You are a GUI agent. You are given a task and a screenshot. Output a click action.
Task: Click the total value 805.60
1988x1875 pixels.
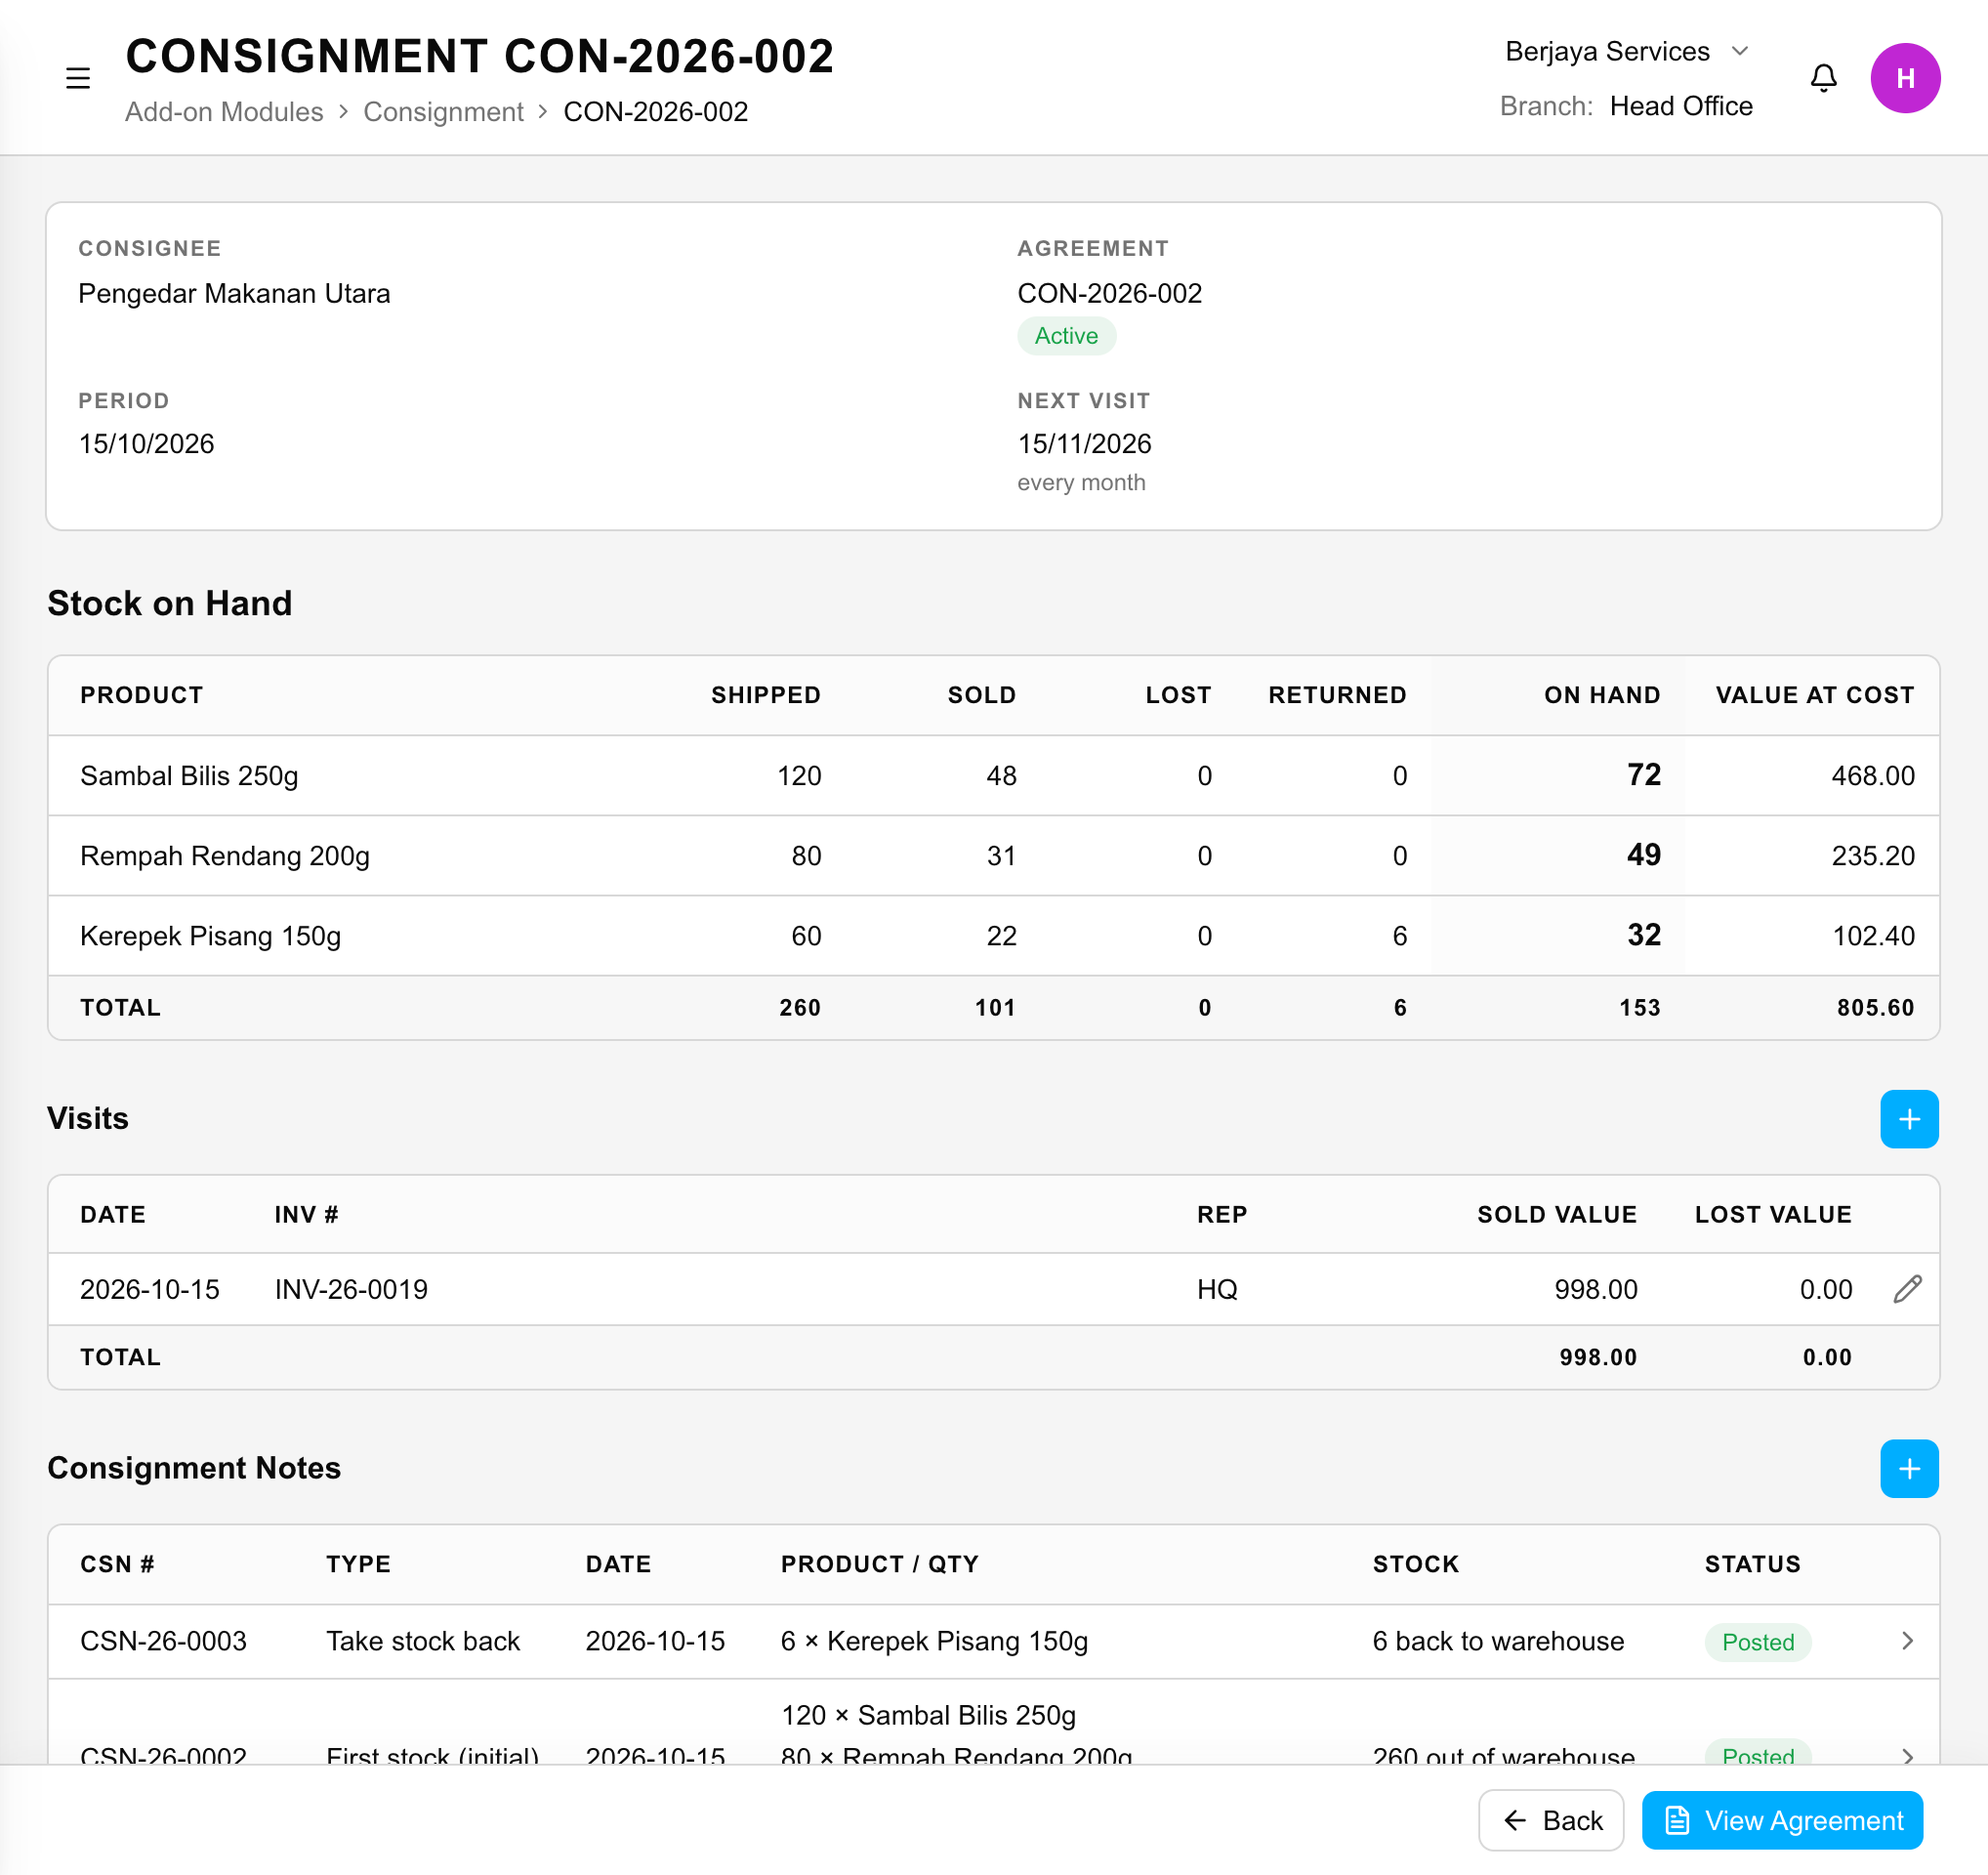click(1875, 1008)
